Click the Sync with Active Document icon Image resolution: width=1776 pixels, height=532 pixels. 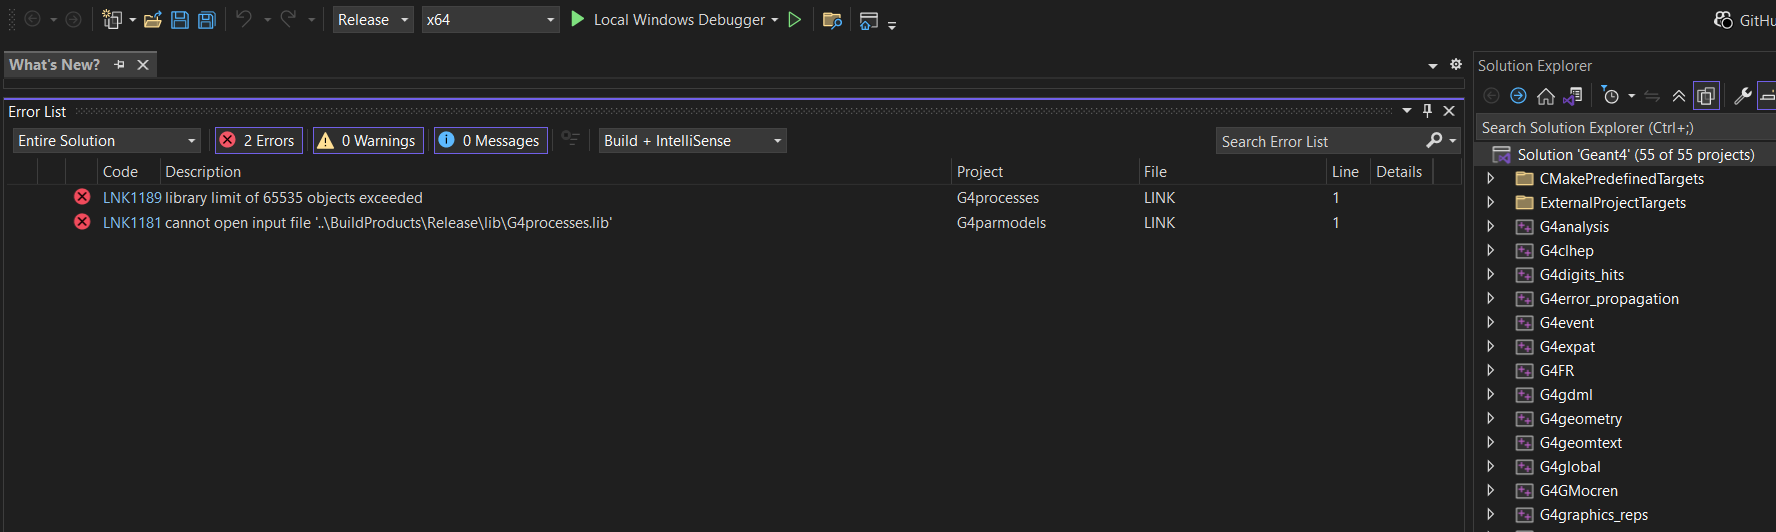tap(1652, 96)
